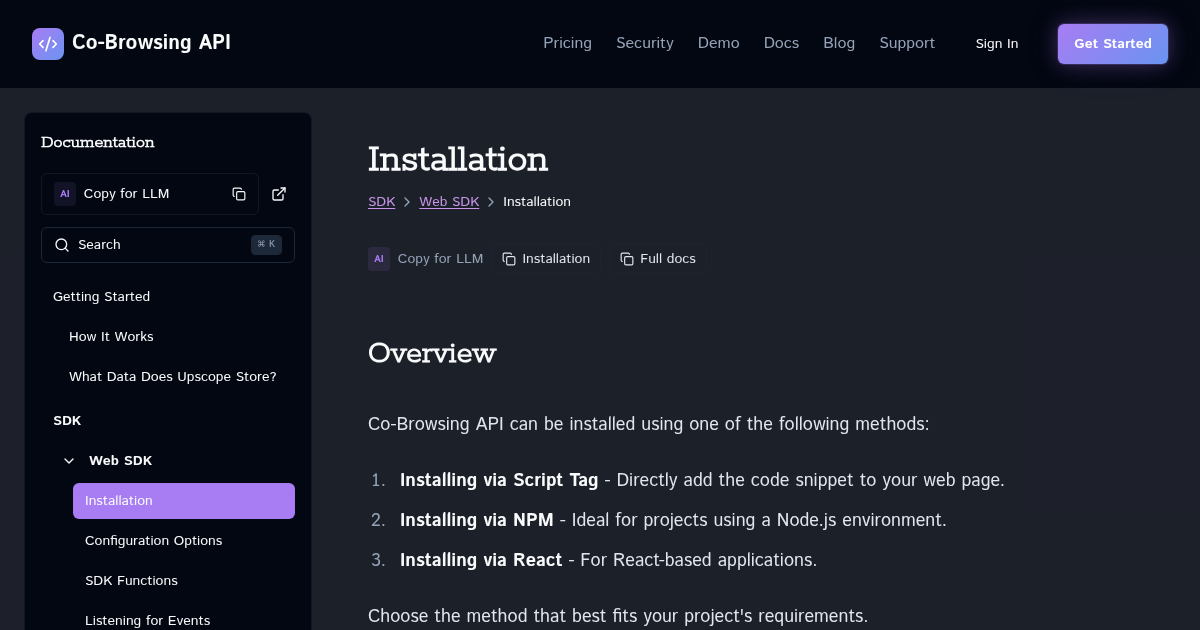Copy the Installation page for LLM
Viewport: 1200px width, 630px height.
[546, 259]
